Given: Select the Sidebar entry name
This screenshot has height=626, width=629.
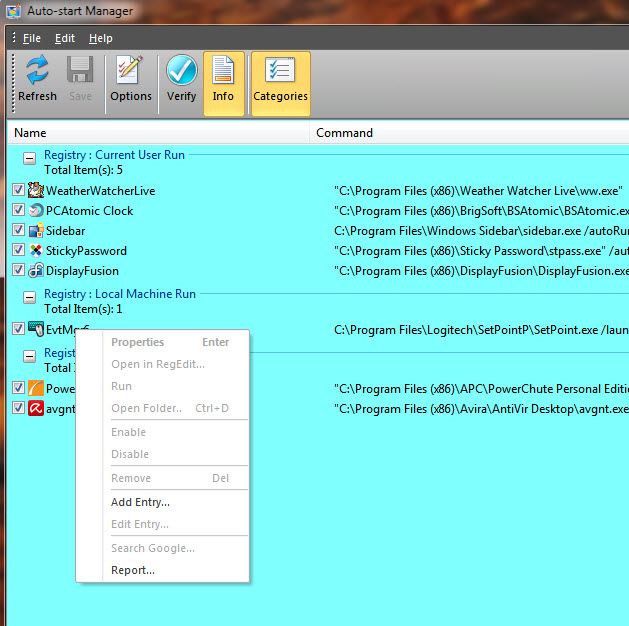Looking at the screenshot, I should point(65,231).
